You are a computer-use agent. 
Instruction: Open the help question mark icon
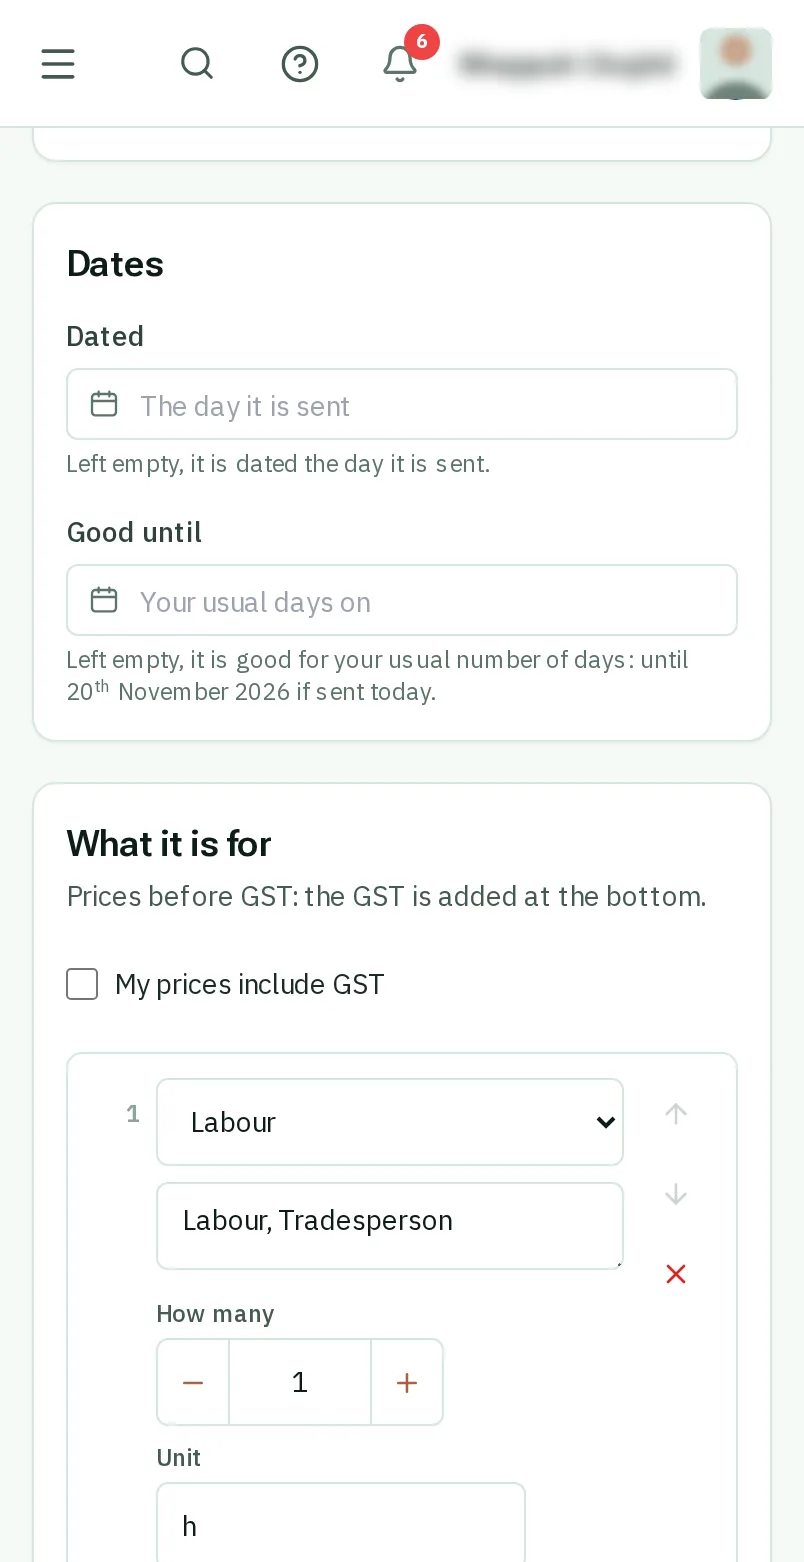[x=300, y=64]
